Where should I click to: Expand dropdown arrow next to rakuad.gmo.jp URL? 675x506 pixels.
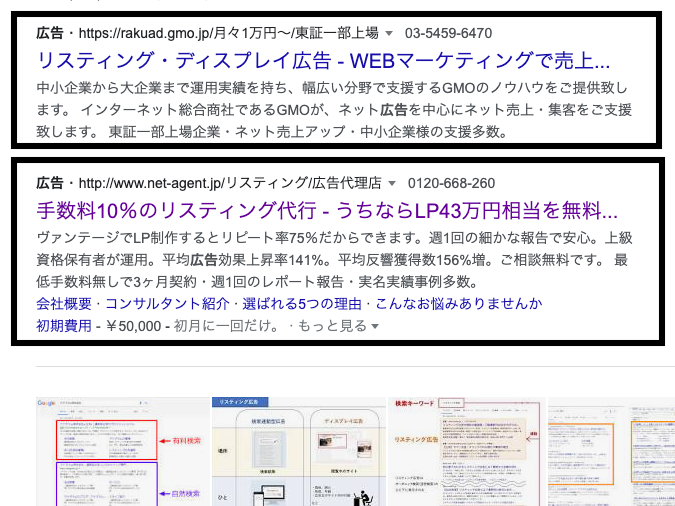[x=389, y=33]
